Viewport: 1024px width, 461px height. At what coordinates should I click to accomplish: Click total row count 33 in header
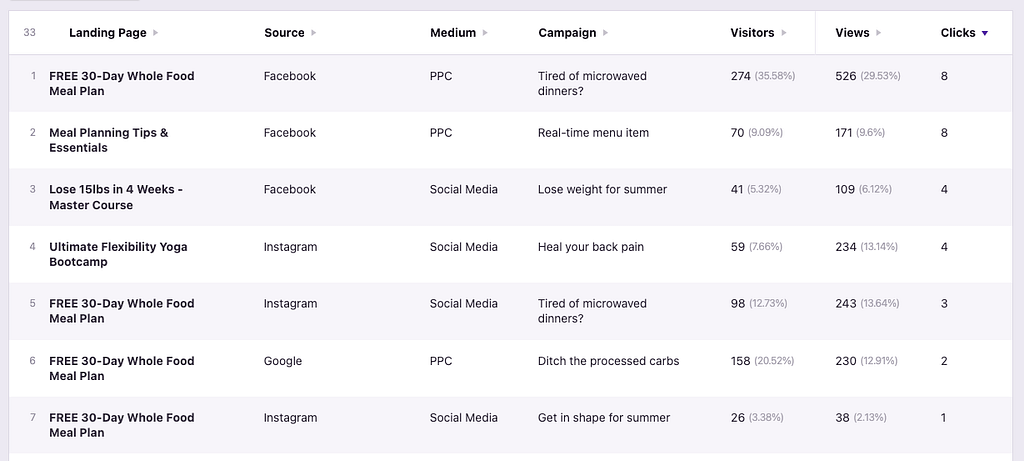coord(30,33)
